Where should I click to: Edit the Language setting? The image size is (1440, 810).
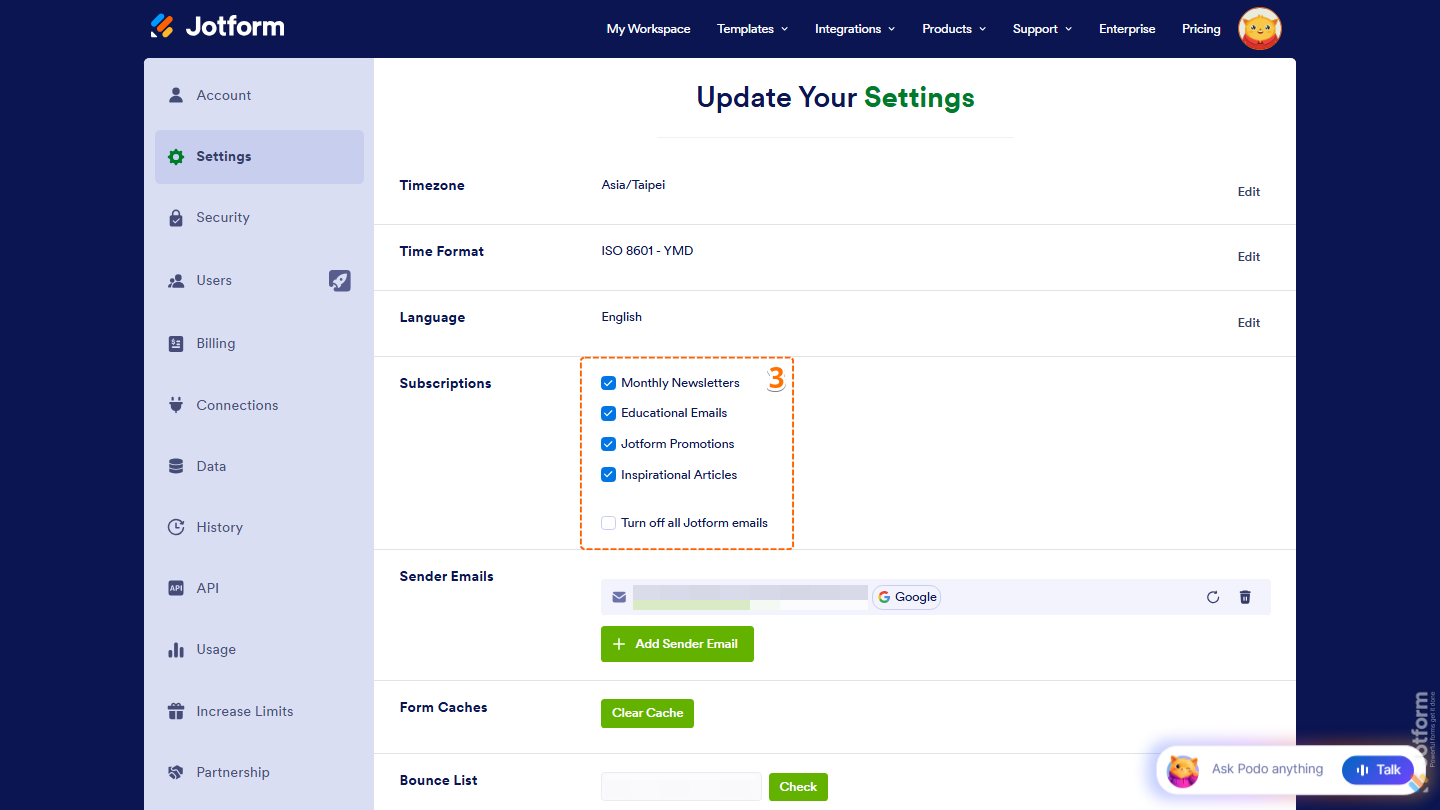tap(1249, 323)
